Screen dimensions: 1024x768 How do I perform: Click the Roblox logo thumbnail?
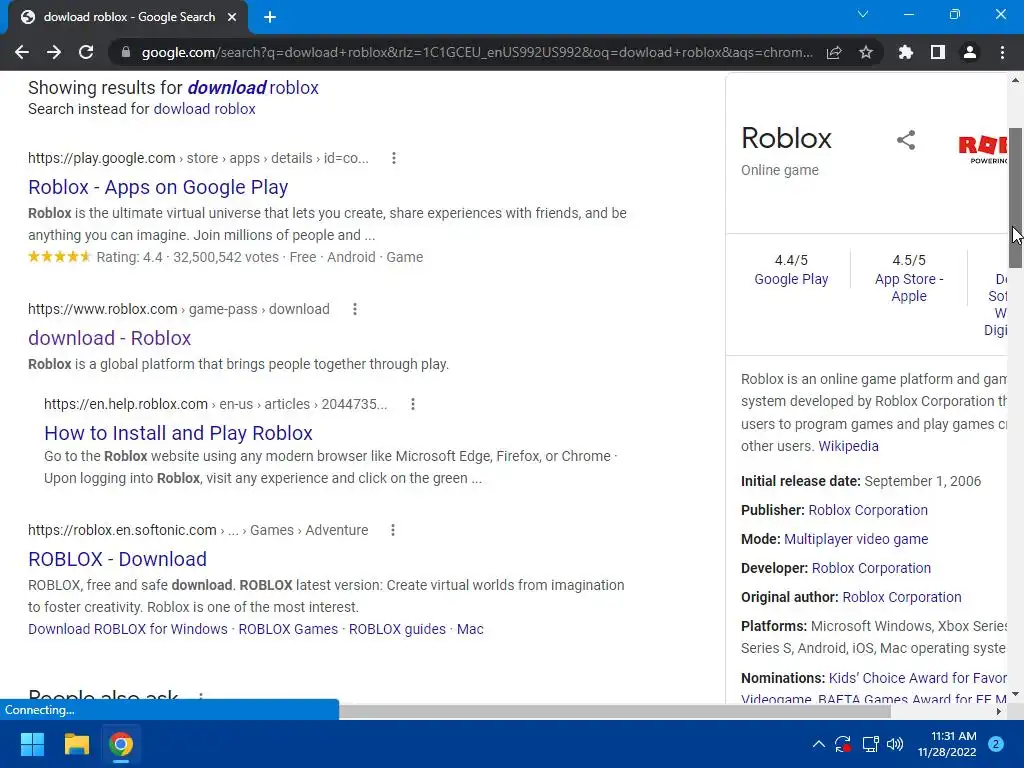[982, 148]
